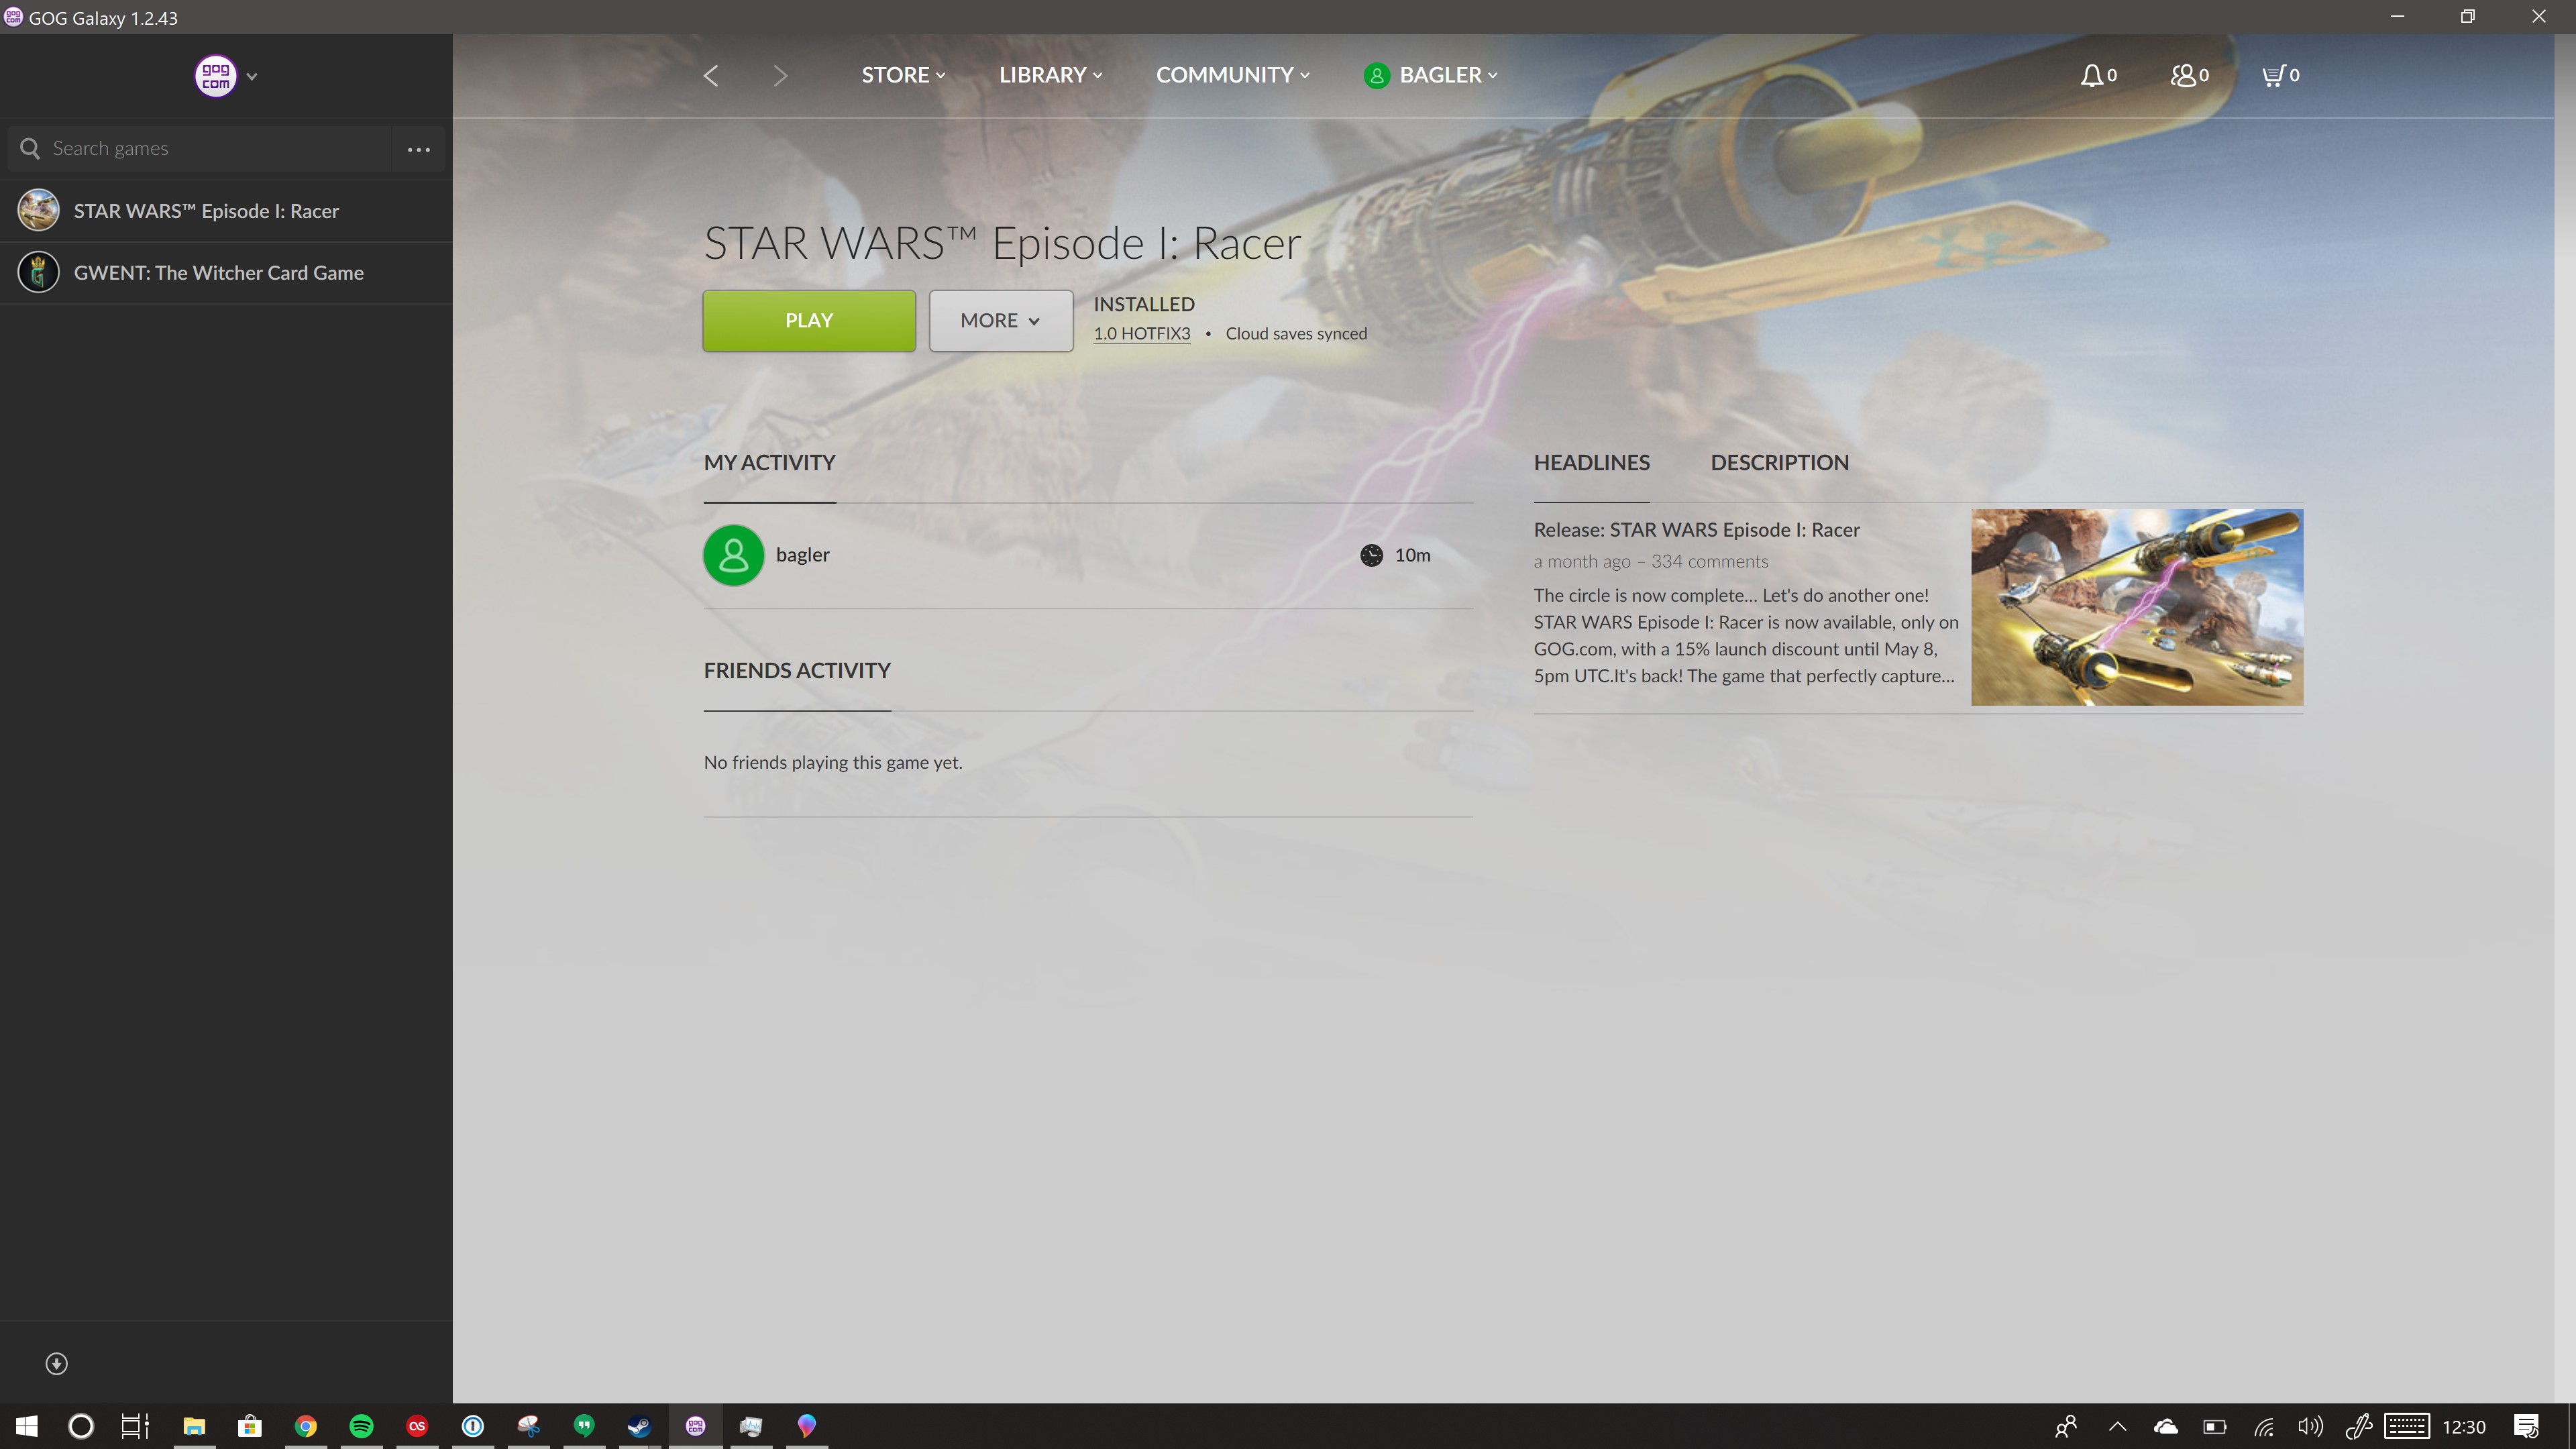Viewport: 2576px width, 1449px height.
Task: Select the HEADLINES tab
Action: pyautogui.click(x=1591, y=462)
